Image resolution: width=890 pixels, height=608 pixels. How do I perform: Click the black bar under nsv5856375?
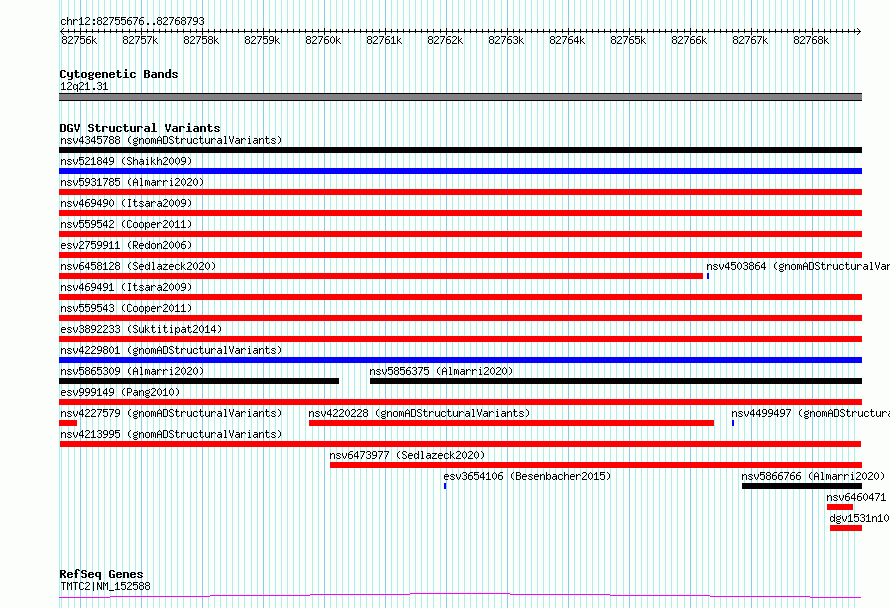point(616,381)
